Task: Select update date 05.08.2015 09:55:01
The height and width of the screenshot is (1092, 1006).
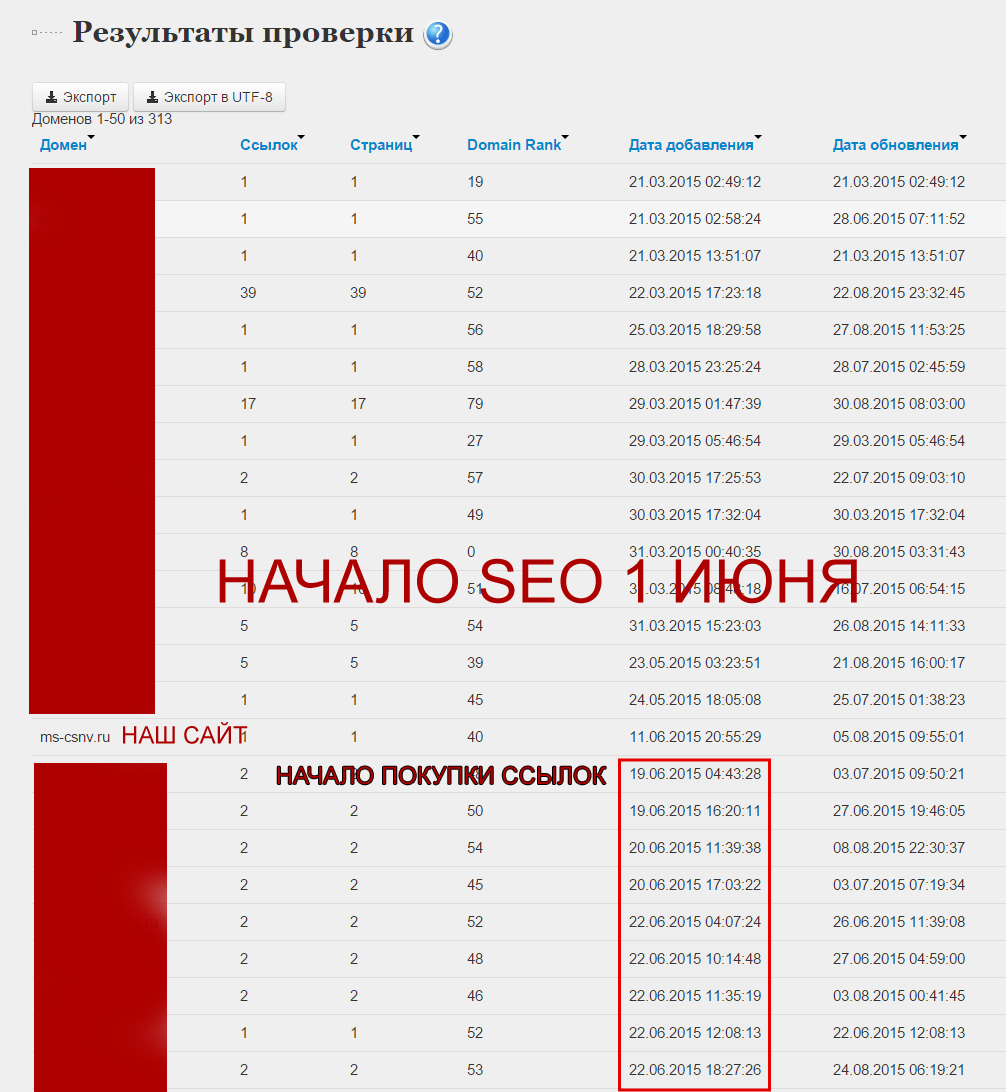Action: coord(899,737)
